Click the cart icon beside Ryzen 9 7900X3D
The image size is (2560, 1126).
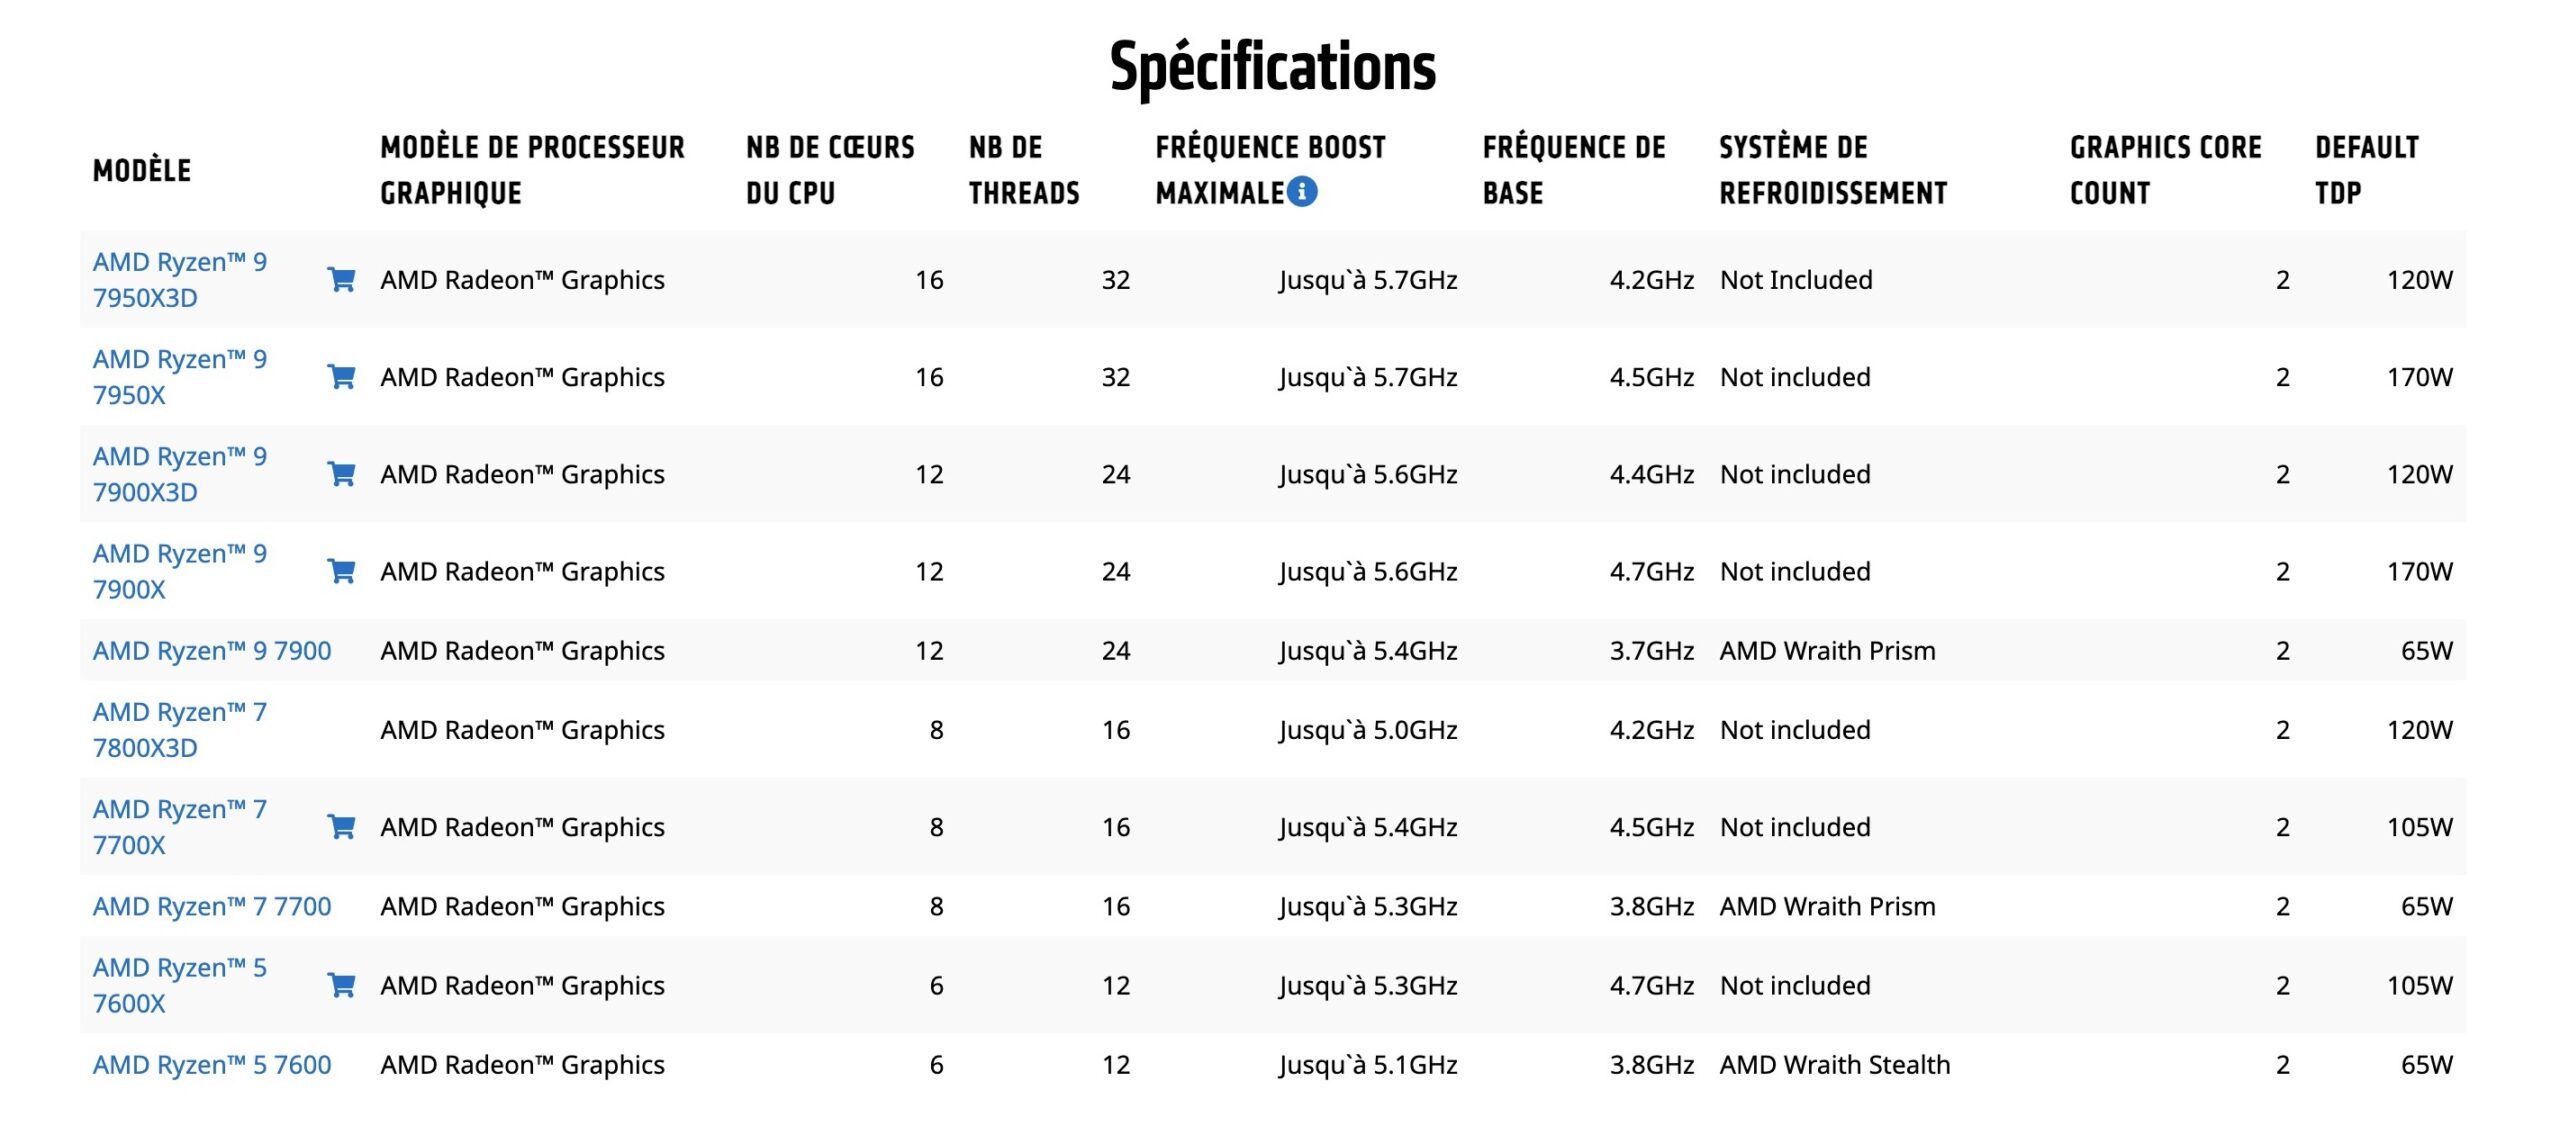click(x=341, y=474)
